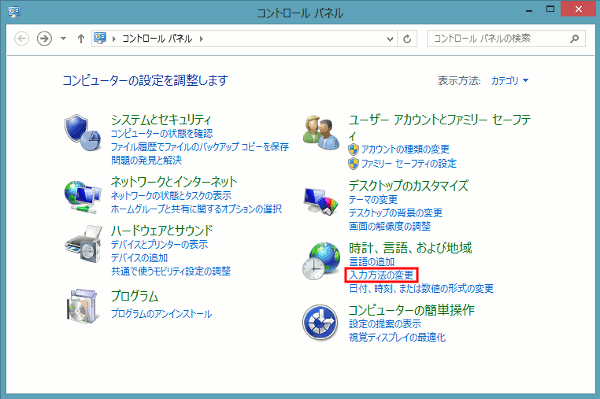The image size is (600, 399).
Task: Open 共通で使うモビリティ設定の調整 link
Action: 171,271
